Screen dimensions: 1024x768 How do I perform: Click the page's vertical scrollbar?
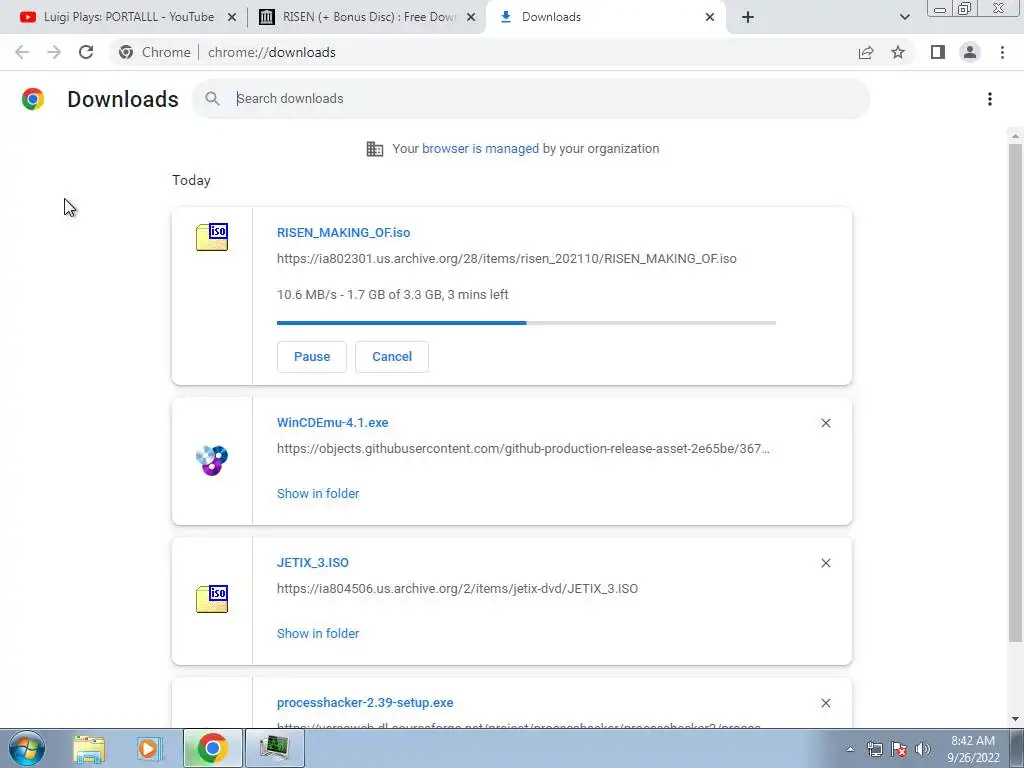click(1015, 392)
